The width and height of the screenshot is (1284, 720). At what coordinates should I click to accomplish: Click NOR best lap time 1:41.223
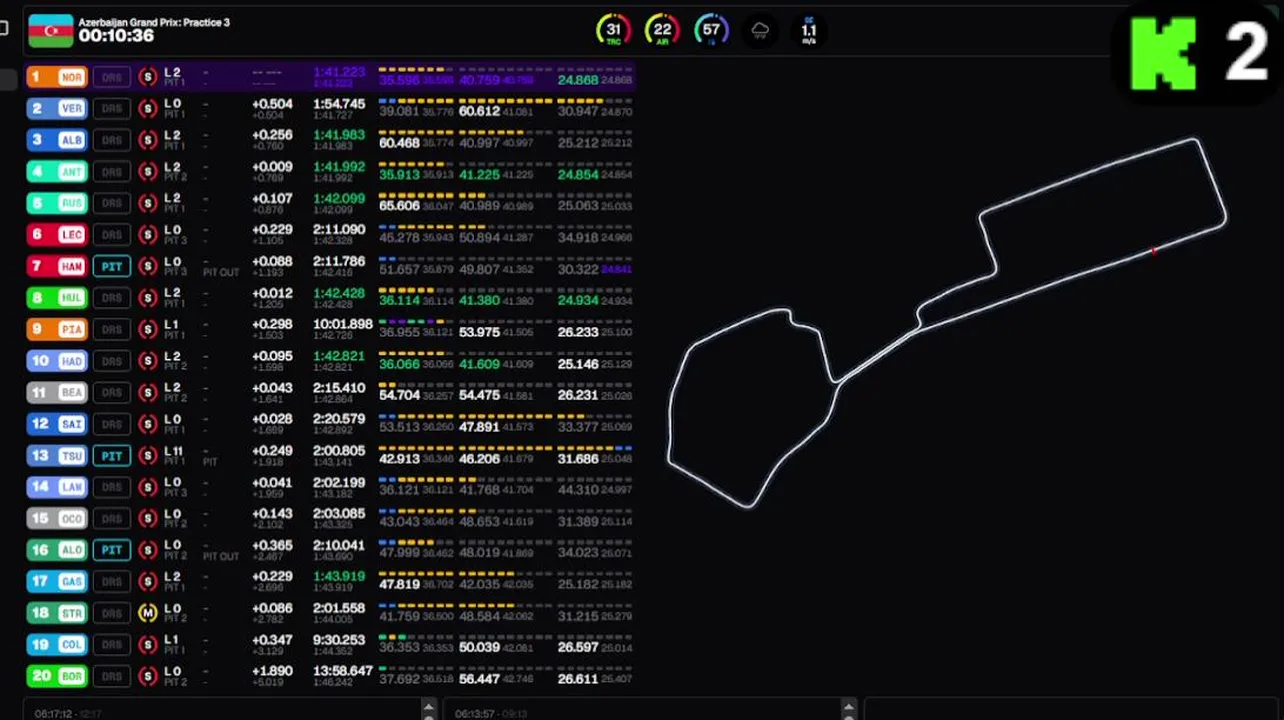(x=339, y=72)
